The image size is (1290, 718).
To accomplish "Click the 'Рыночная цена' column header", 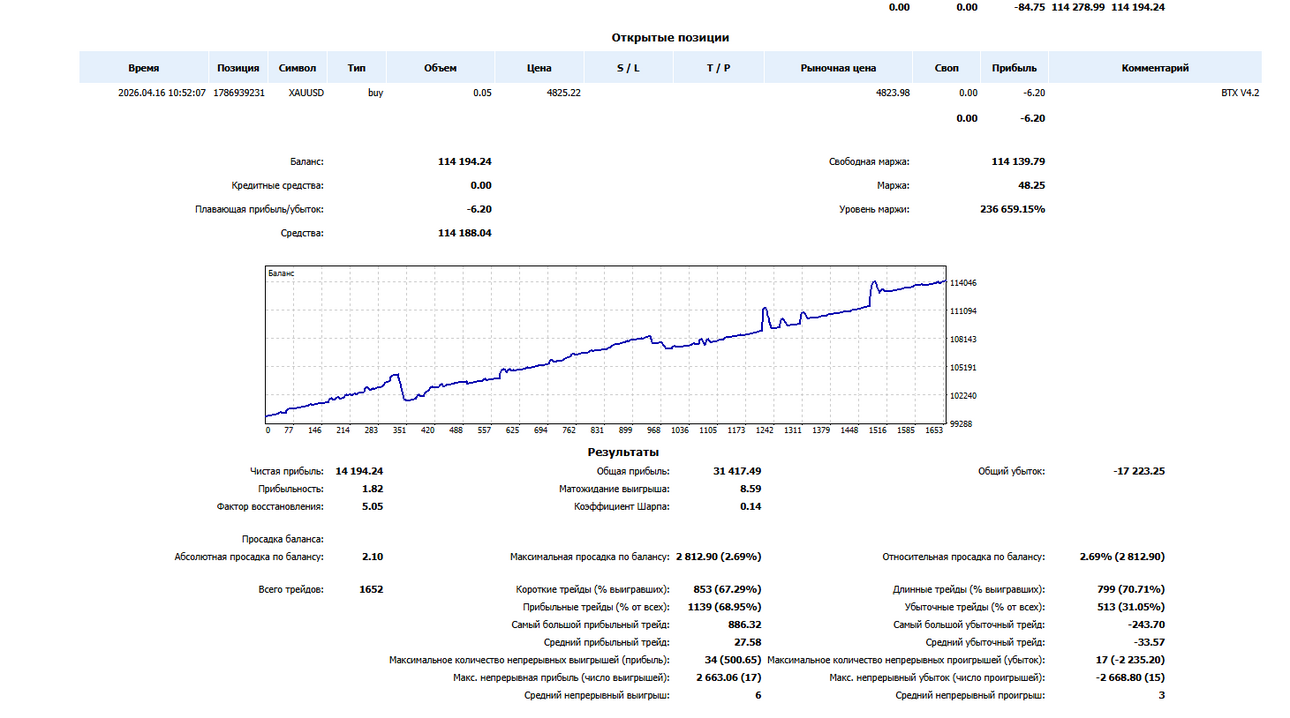I will click(x=838, y=68).
